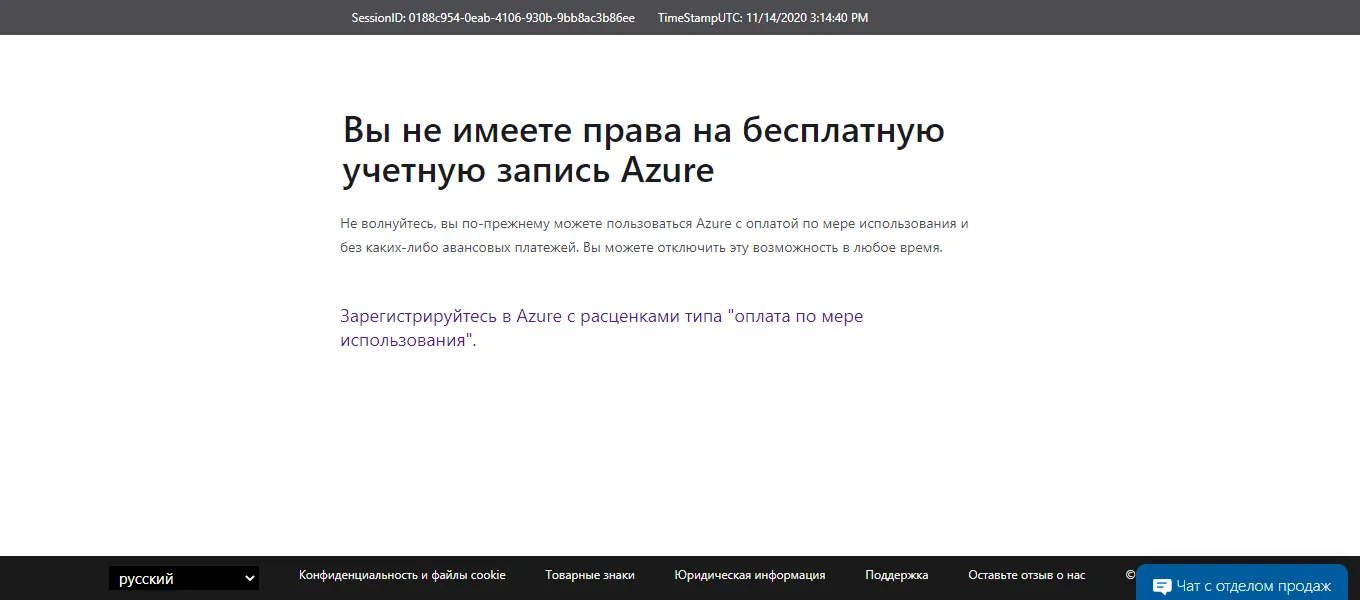Select the SessionID text in header
1364x600 pixels.
pos(493,18)
